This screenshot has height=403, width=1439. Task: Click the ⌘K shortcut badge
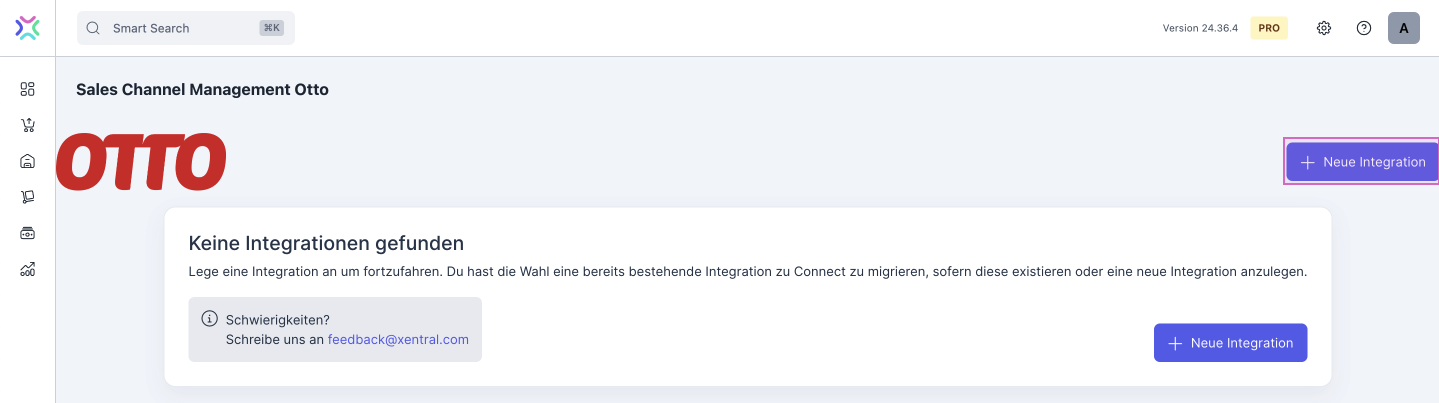271,28
